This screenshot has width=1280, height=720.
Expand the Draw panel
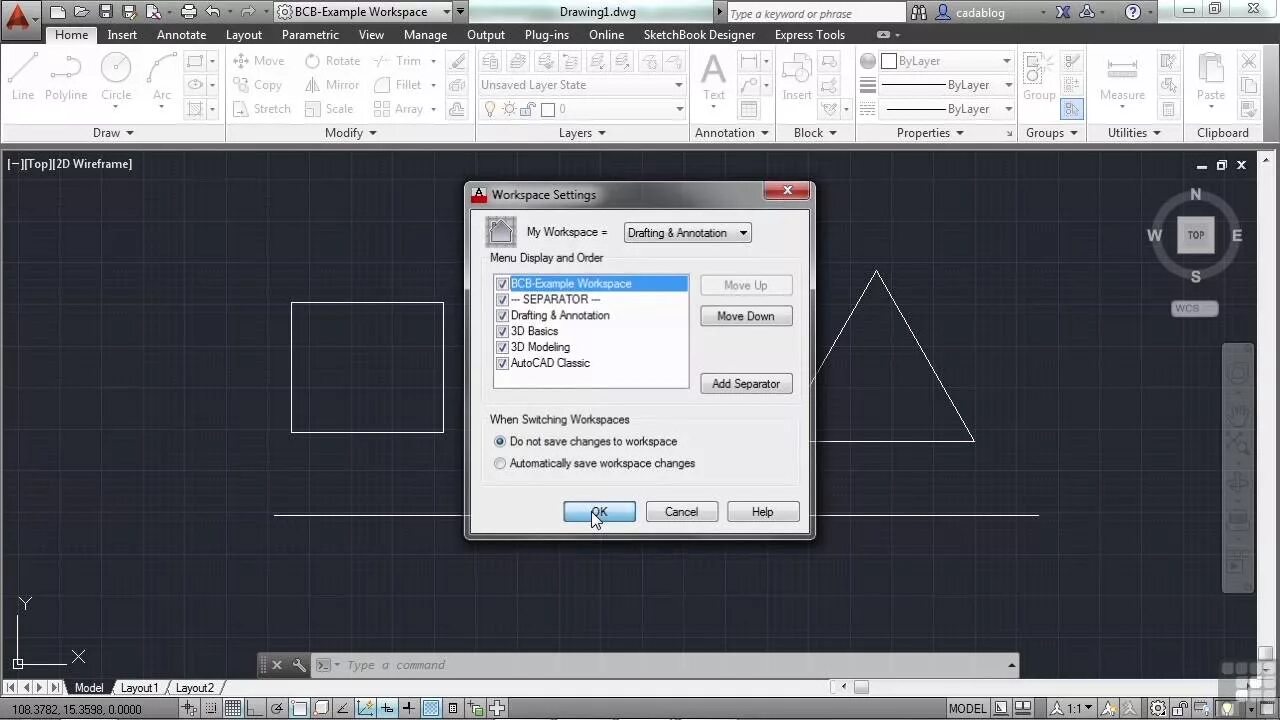[113, 133]
